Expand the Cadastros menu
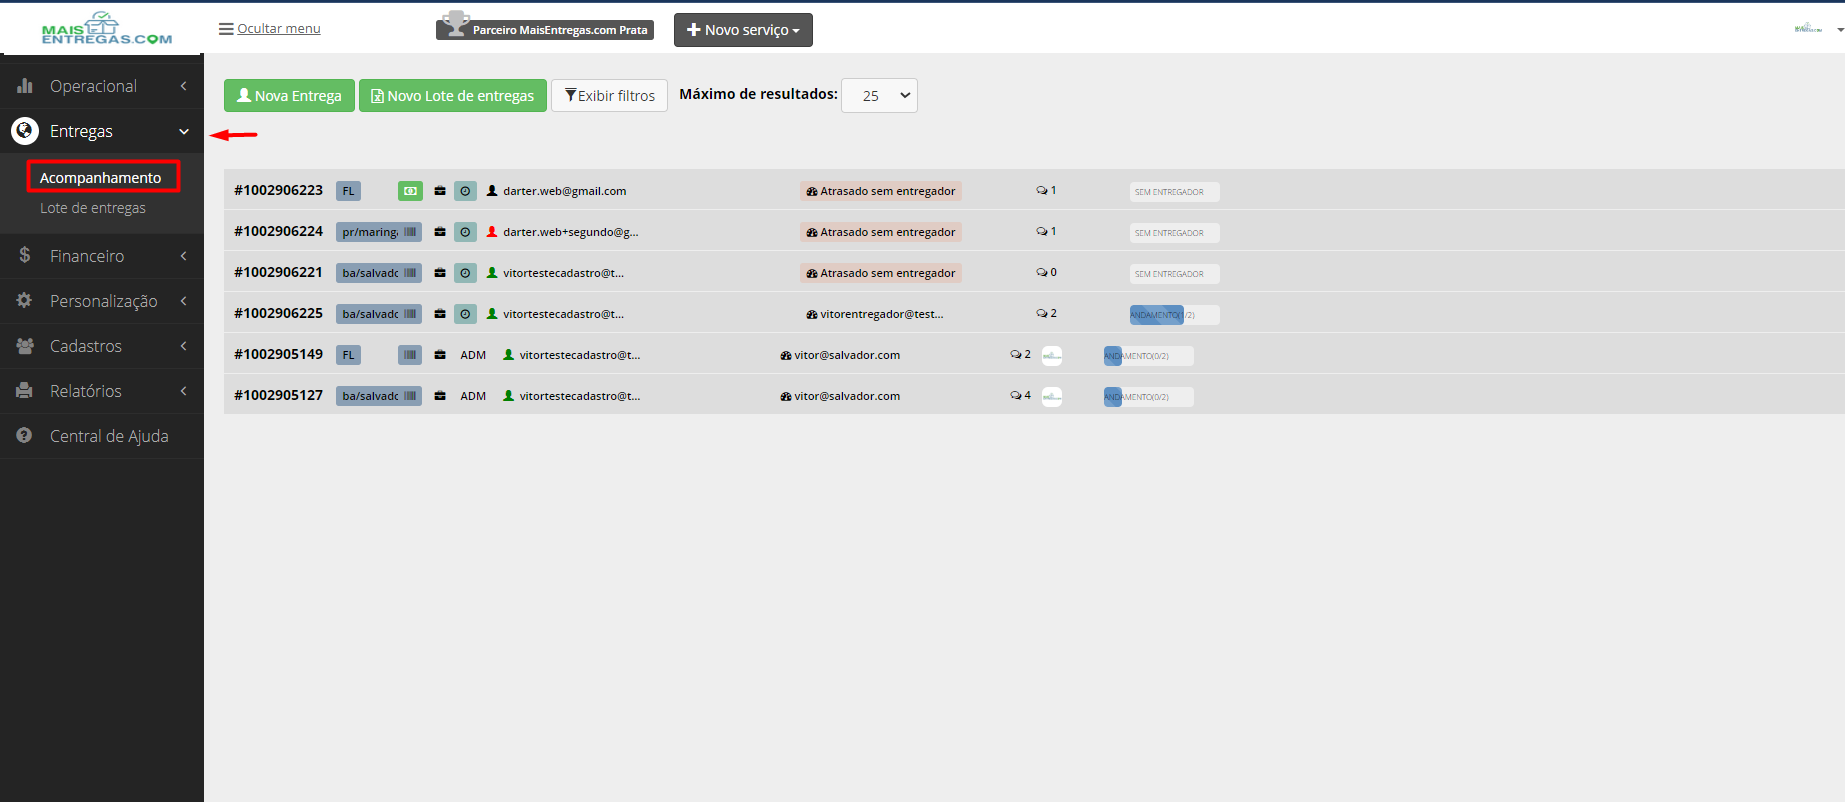The width and height of the screenshot is (1845, 802). tap(102, 346)
